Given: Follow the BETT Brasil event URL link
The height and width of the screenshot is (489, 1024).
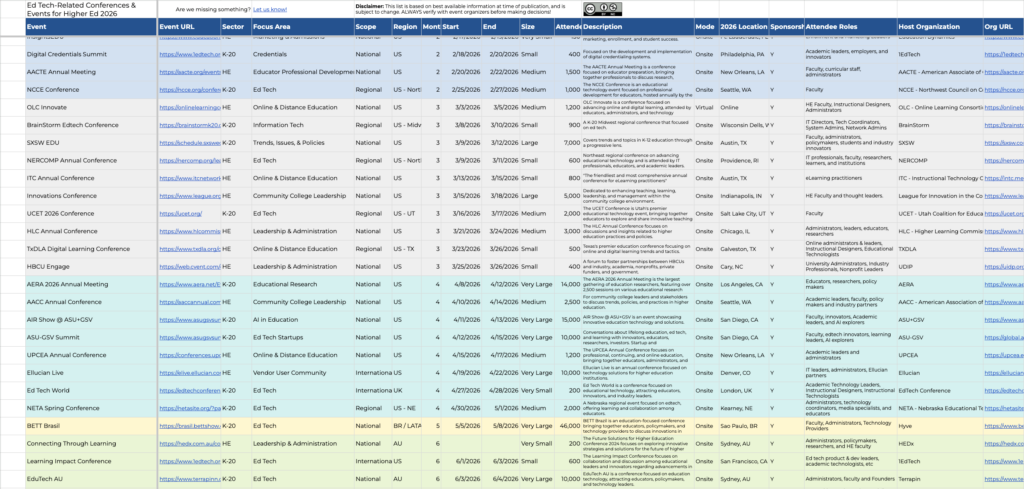Looking at the screenshot, I should 189,426.
